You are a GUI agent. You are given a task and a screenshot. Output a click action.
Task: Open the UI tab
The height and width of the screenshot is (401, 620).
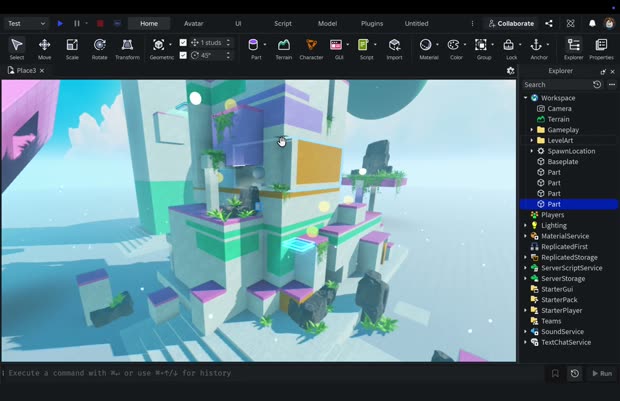238,23
